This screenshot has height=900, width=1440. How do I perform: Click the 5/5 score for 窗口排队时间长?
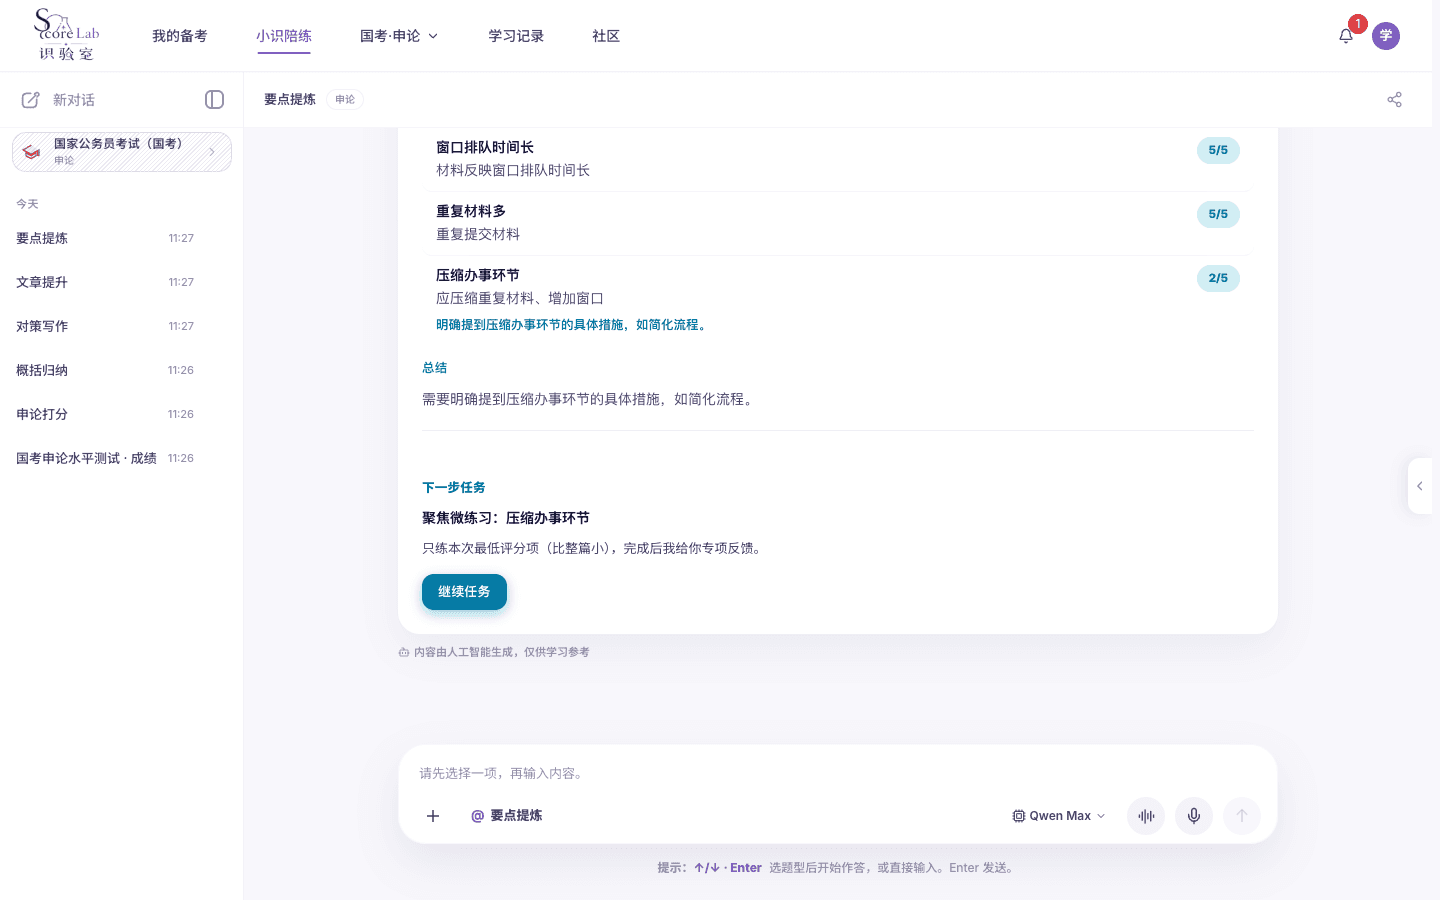pos(1218,150)
